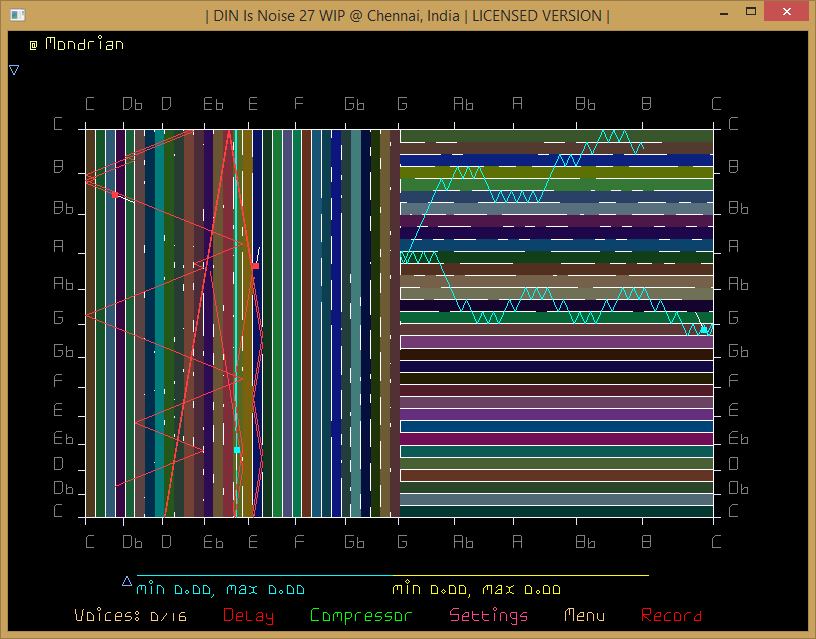Viewport: 816px width, 639px height.
Task: Click the F note label on top axis
Action: (x=298, y=104)
